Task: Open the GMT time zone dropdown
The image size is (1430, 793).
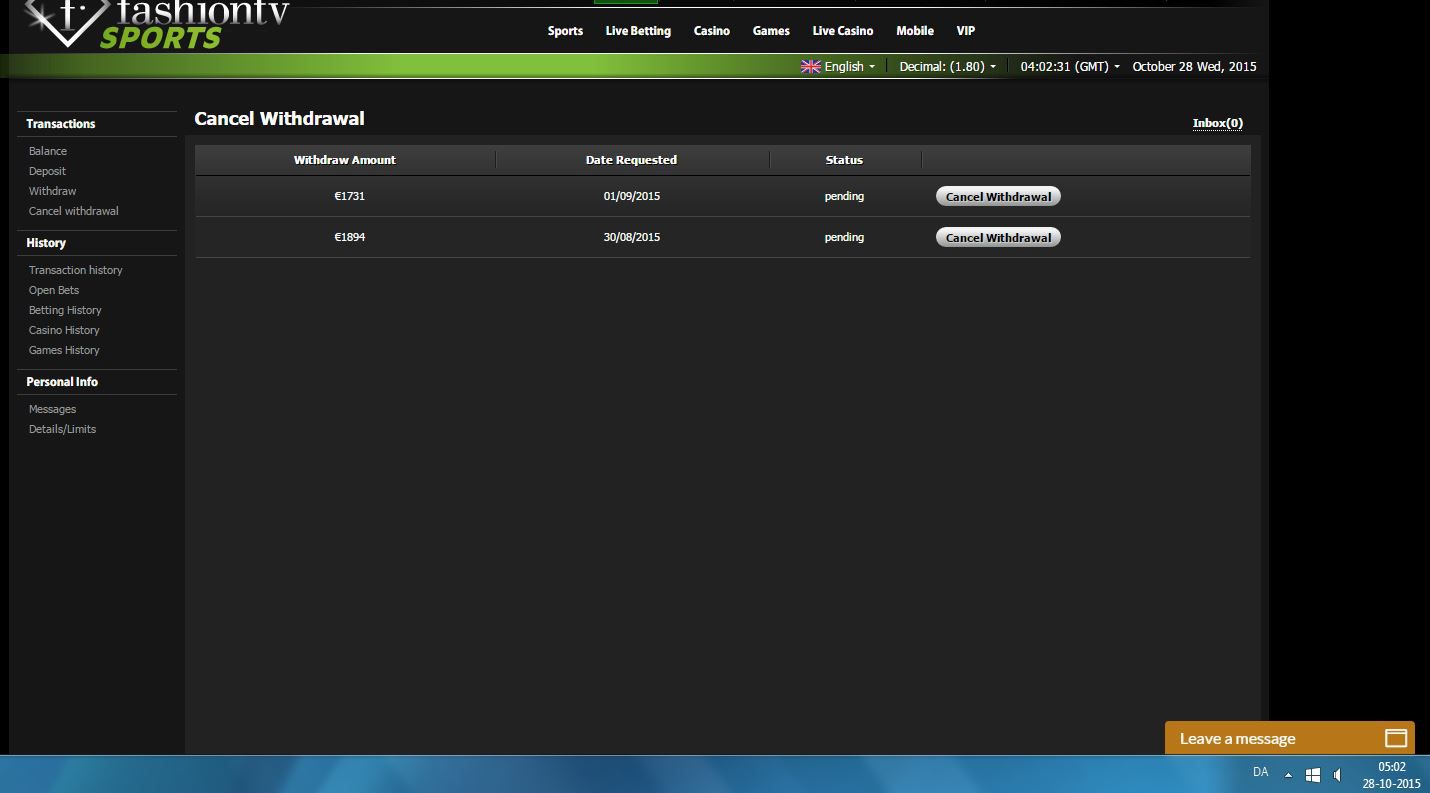Action: pos(1070,66)
